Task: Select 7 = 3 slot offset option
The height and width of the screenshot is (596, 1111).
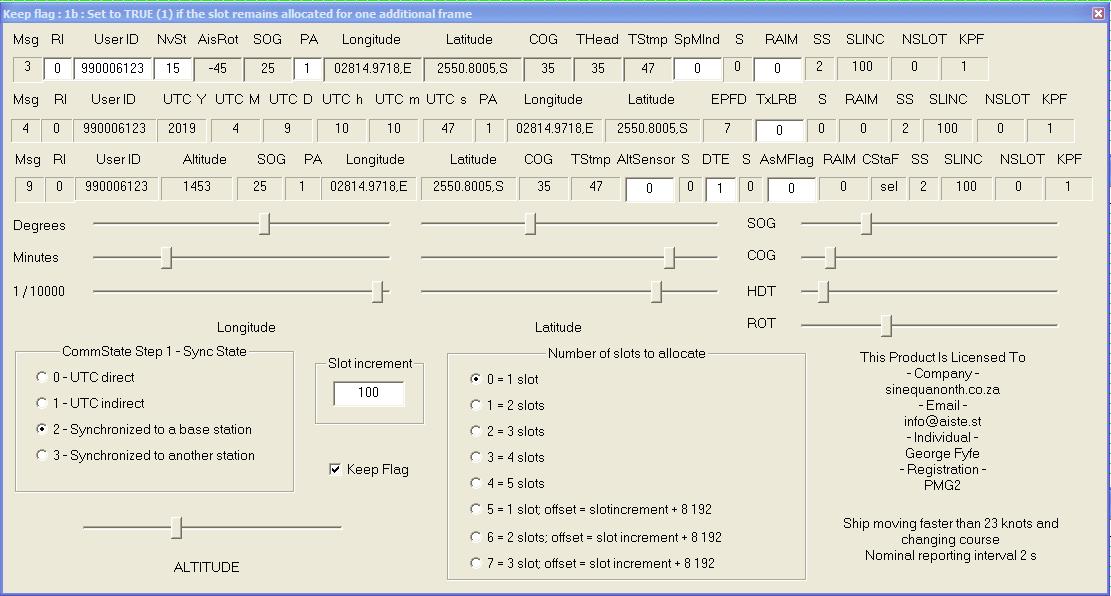Action: point(476,564)
